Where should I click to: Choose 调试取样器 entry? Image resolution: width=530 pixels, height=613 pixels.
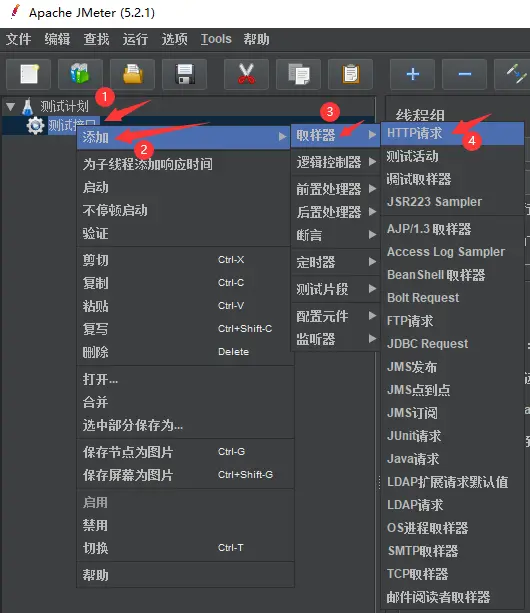[x=452, y=179]
